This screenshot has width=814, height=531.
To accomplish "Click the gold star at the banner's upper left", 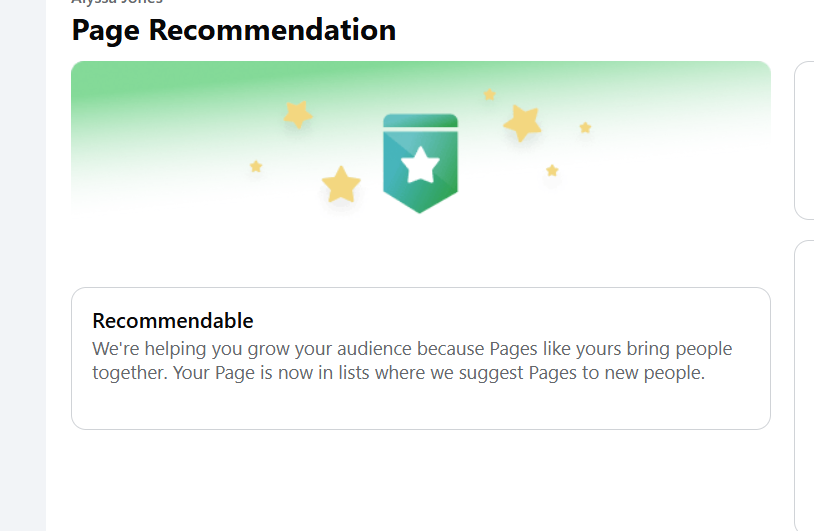I will click(297, 114).
